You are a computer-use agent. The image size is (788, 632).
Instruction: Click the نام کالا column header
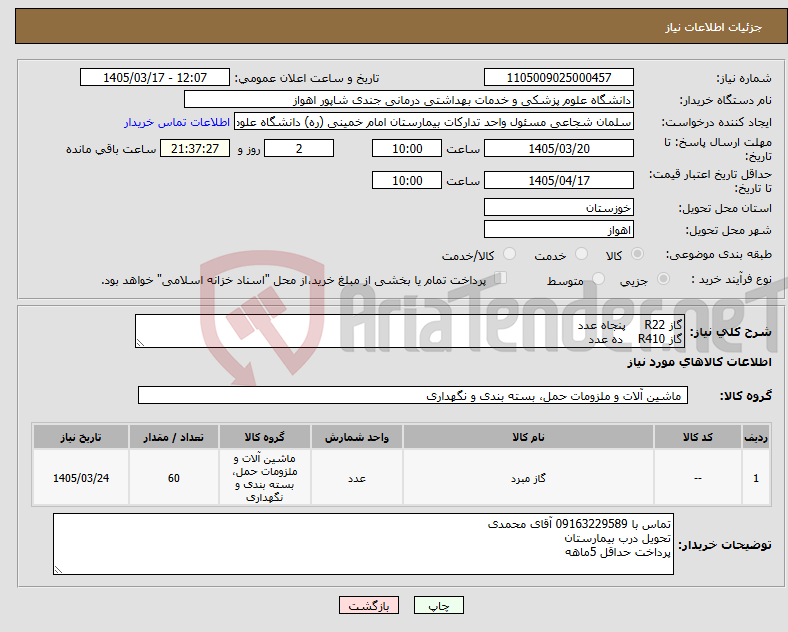click(x=528, y=437)
